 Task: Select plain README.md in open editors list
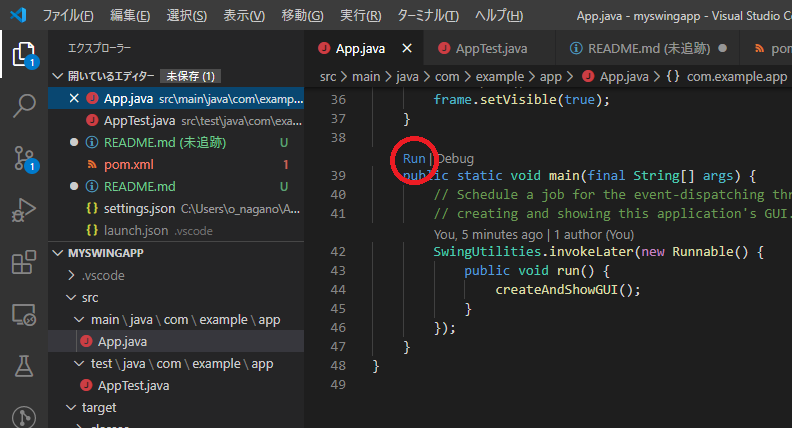(x=176, y=186)
